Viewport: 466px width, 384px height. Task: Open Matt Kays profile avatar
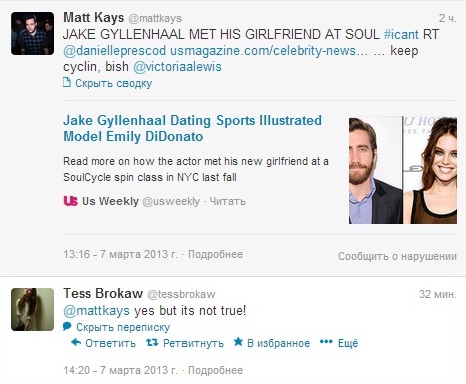pyautogui.click(x=32, y=33)
